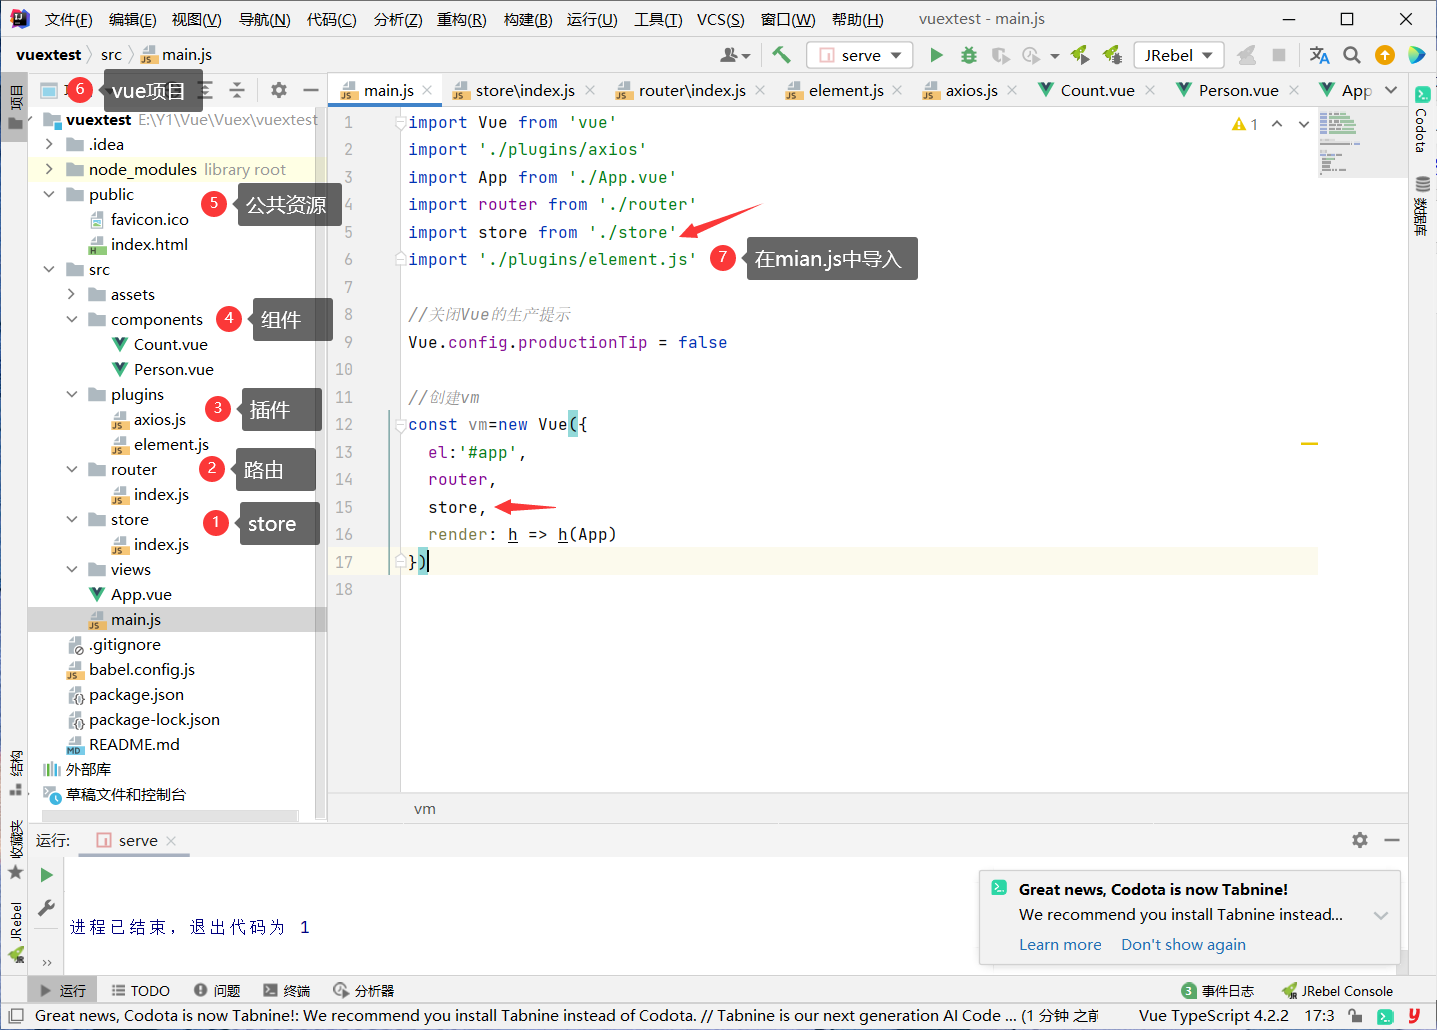The width and height of the screenshot is (1437, 1030).
Task: Click Vue TypeScript 4.2.2 status widget
Action: (1213, 1016)
